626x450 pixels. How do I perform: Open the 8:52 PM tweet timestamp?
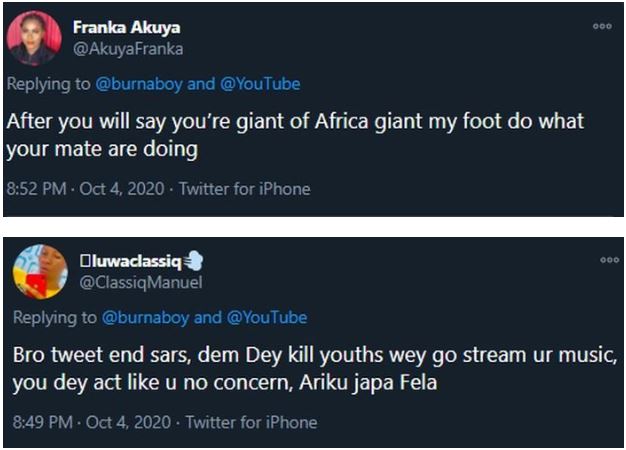(82, 189)
